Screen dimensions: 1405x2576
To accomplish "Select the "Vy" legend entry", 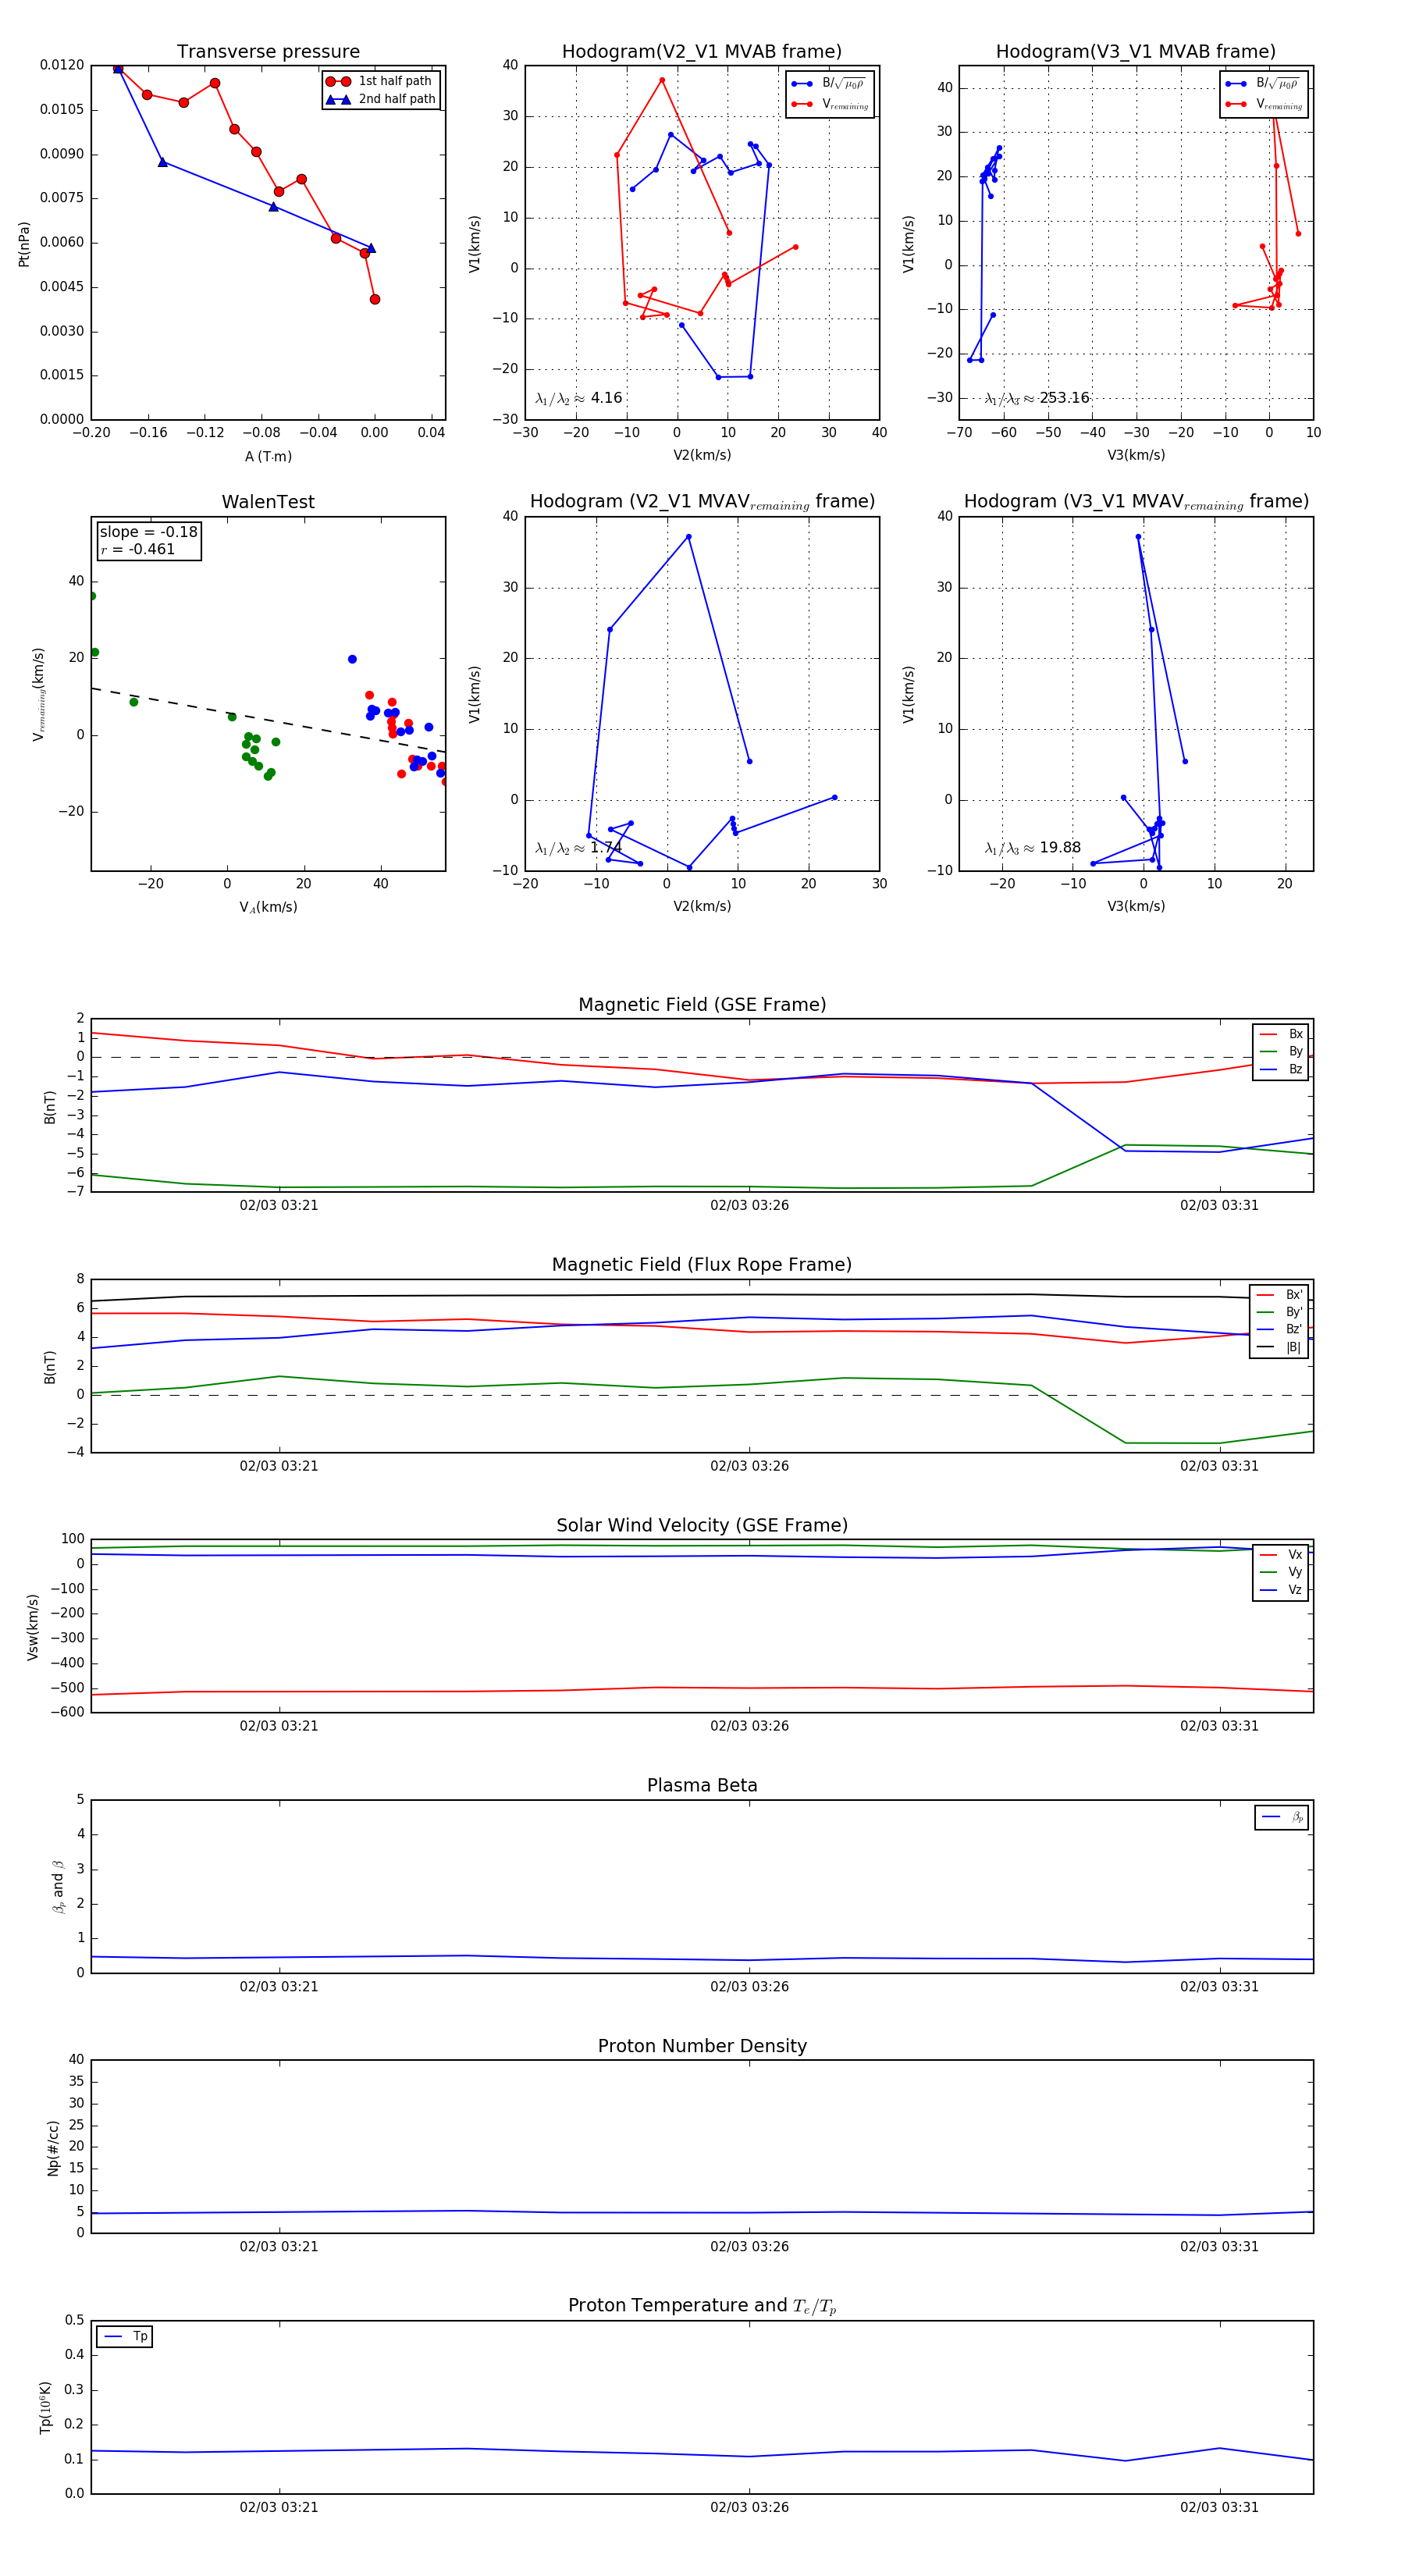I will [x=1281, y=1572].
